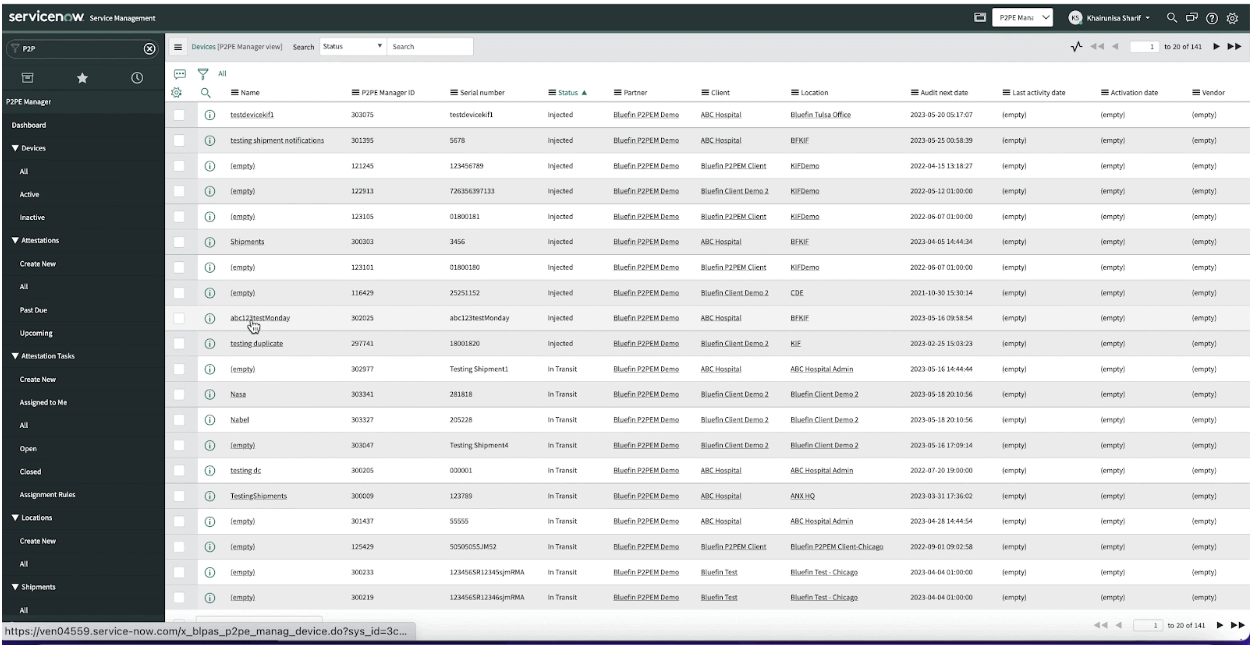
Task: Collapse the Devices navigator section
Action: point(29,148)
